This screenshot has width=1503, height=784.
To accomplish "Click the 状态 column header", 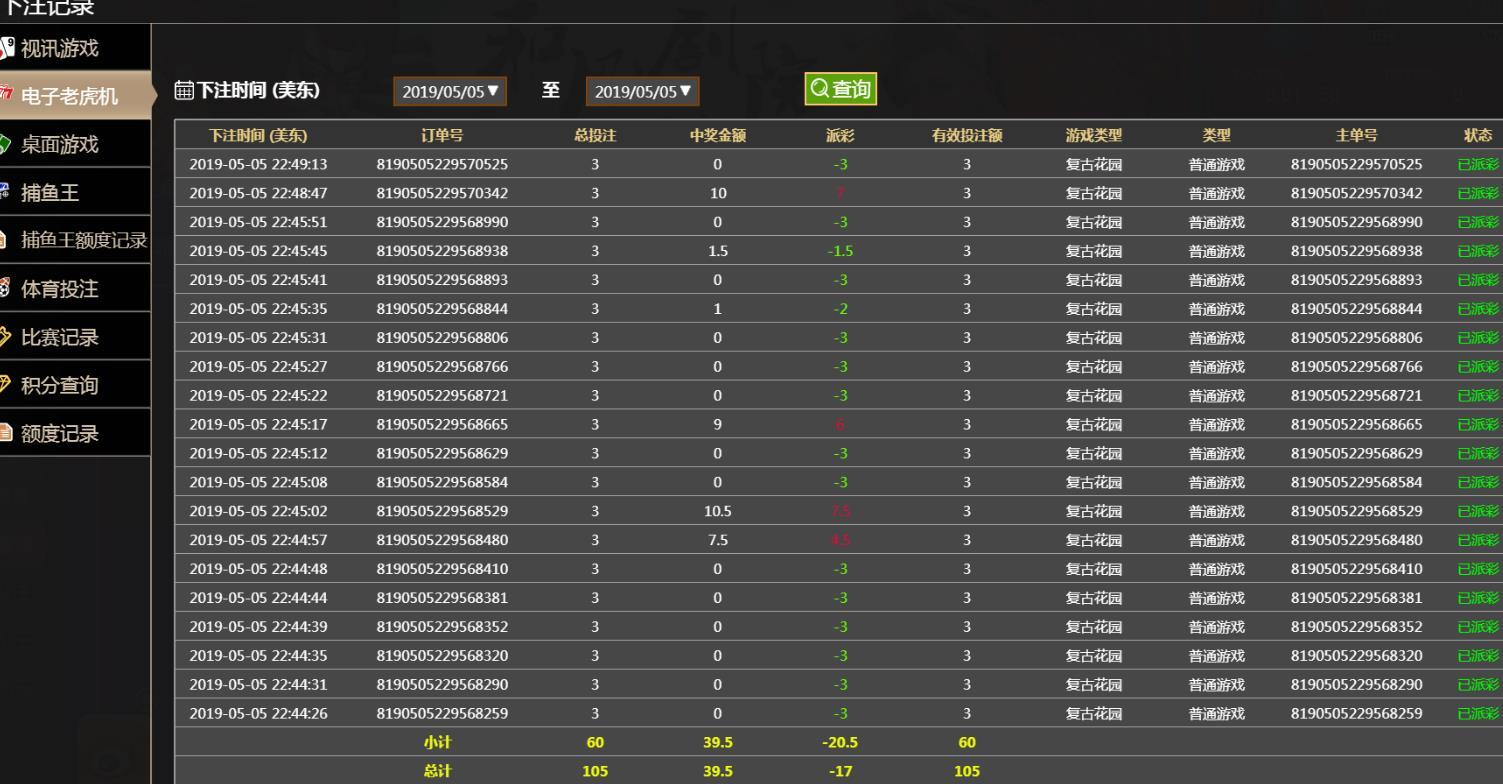I will tap(1477, 136).
